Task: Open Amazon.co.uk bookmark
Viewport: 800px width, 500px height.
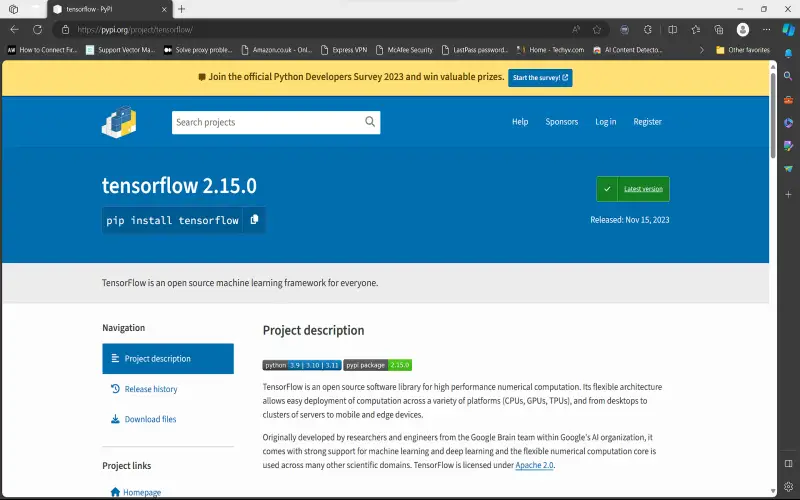Action: 277,50
